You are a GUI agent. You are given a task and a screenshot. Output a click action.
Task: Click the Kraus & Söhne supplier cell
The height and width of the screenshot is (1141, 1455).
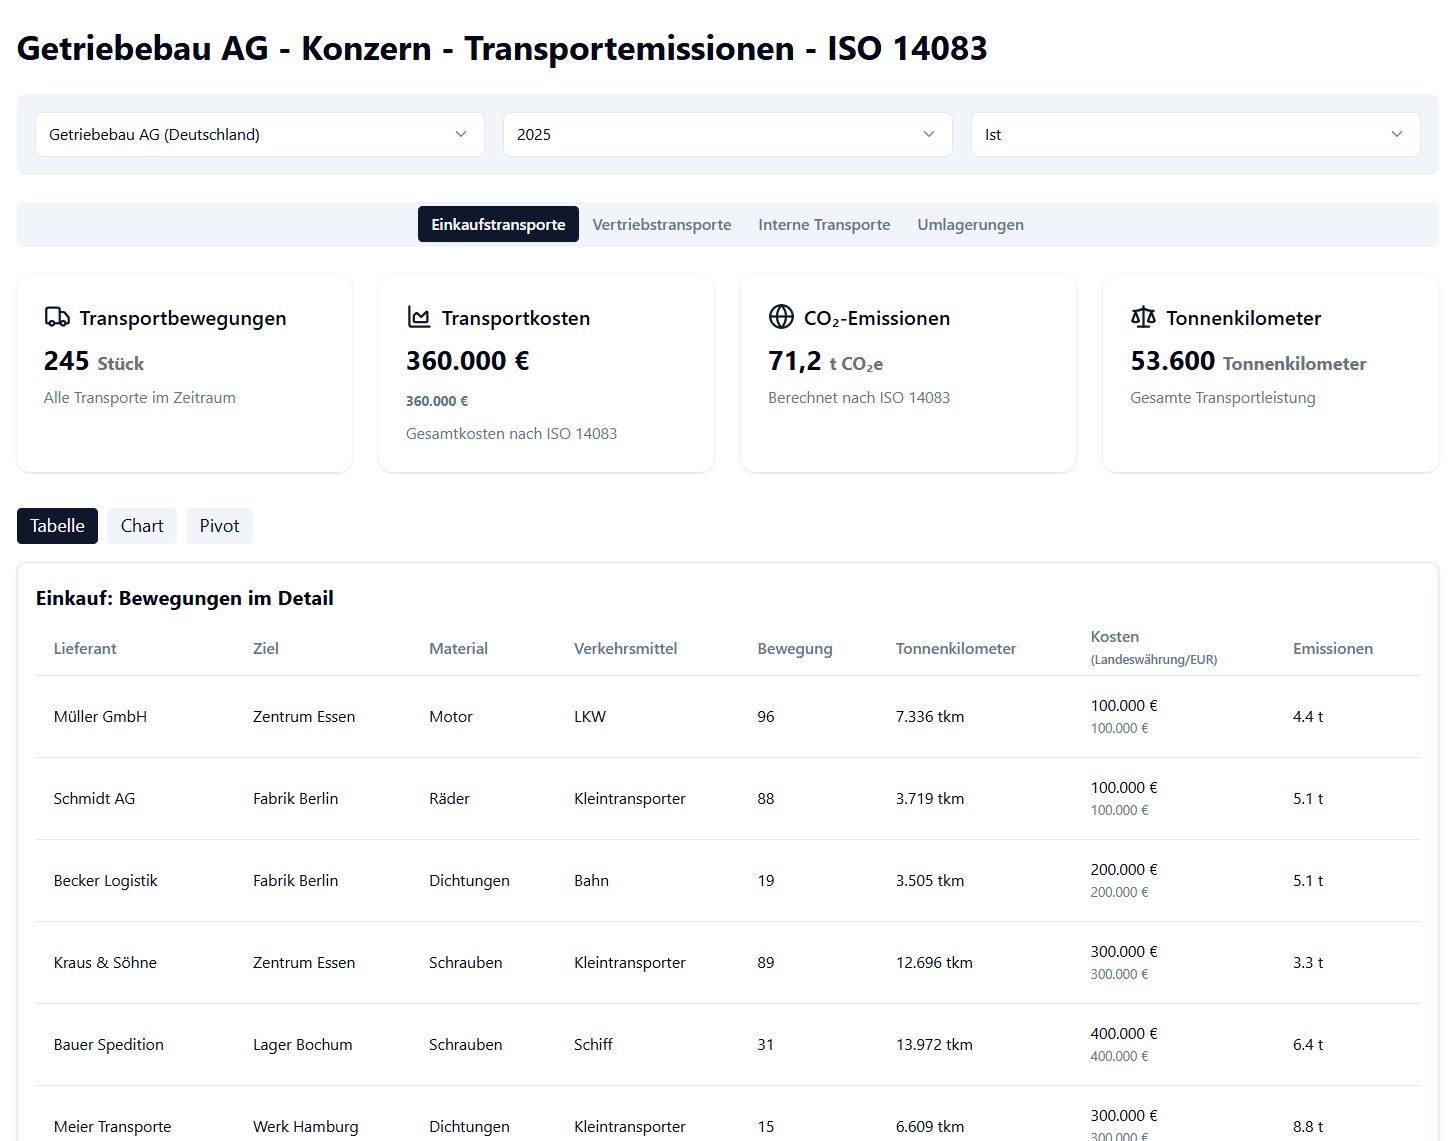coord(105,963)
